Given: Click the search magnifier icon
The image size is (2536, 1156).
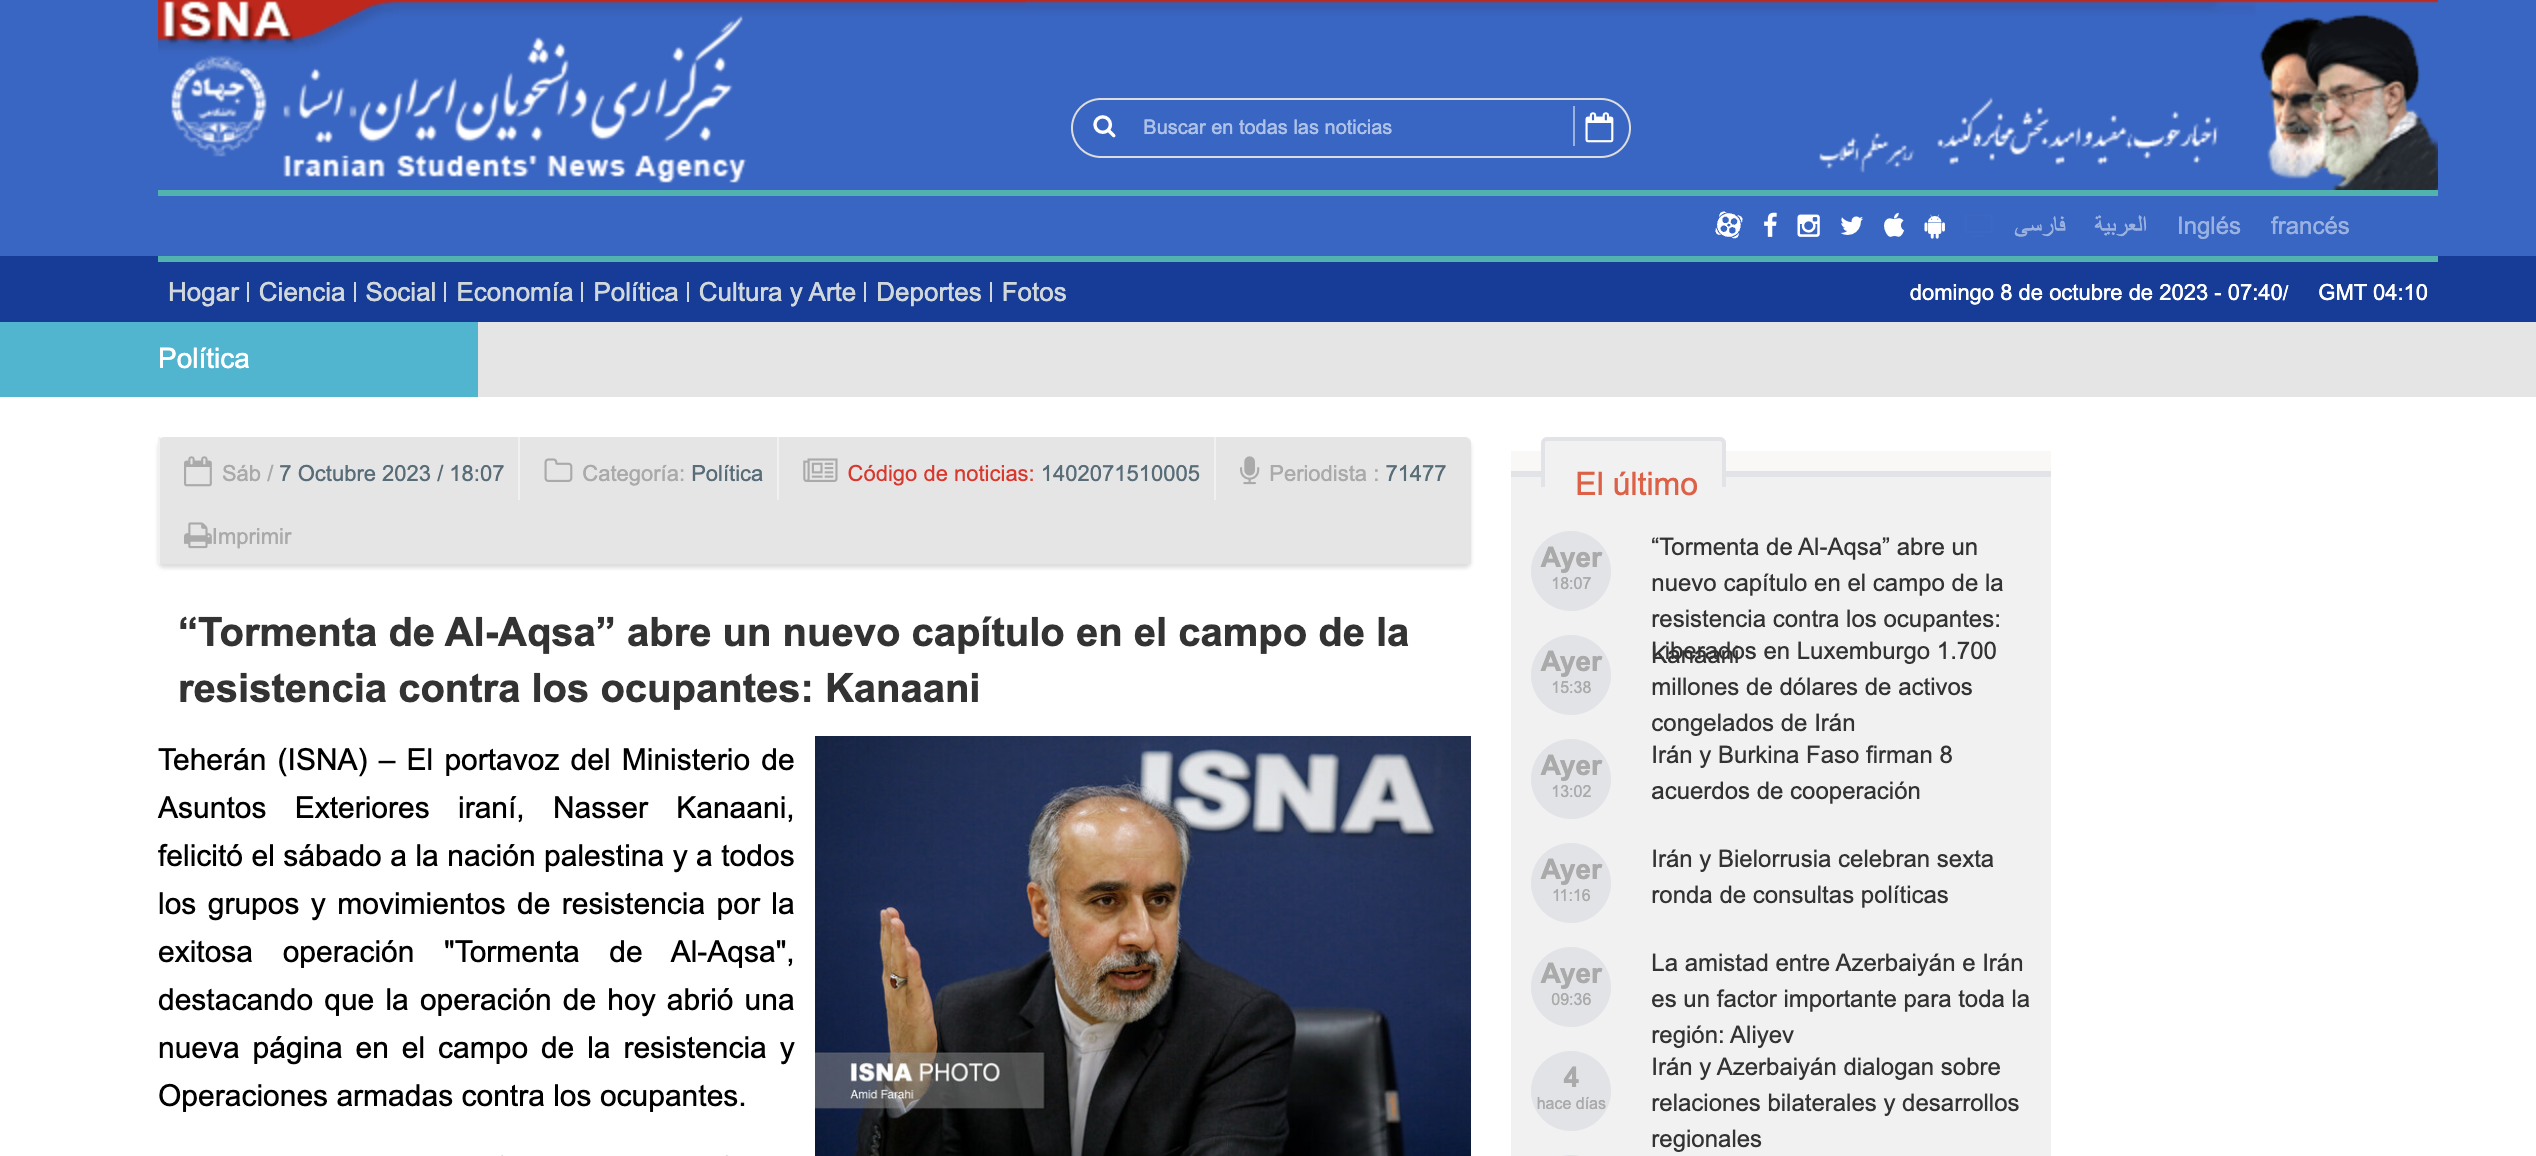Looking at the screenshot, I should coord(1104,127).
